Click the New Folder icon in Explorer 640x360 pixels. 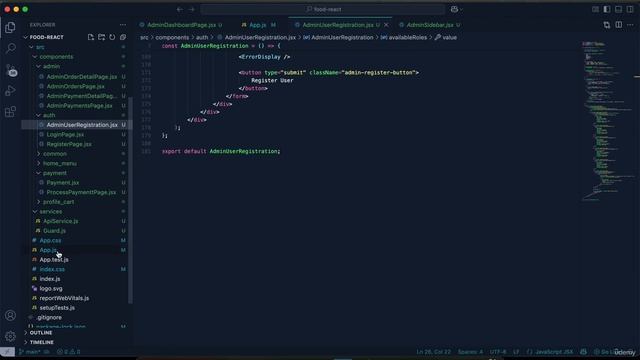[101, 37]
